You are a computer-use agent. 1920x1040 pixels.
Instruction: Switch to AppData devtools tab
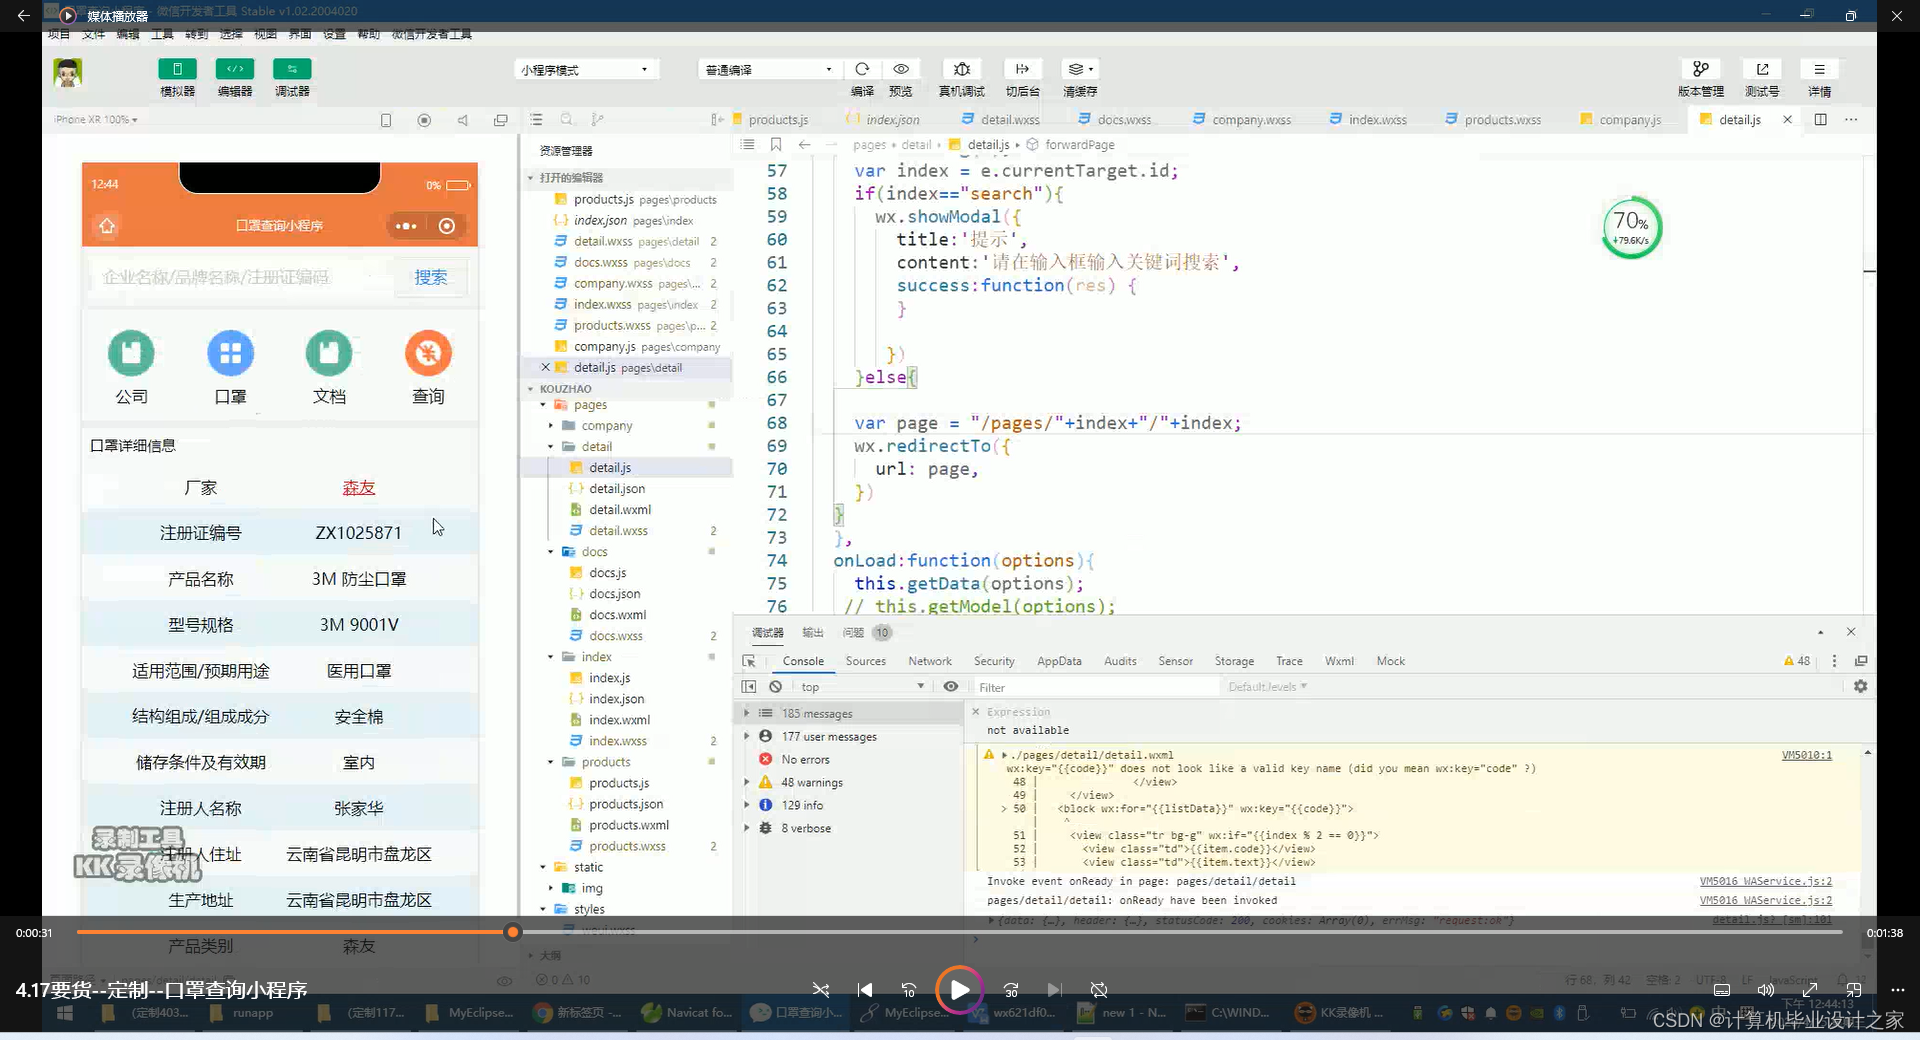pos(1059,661)
